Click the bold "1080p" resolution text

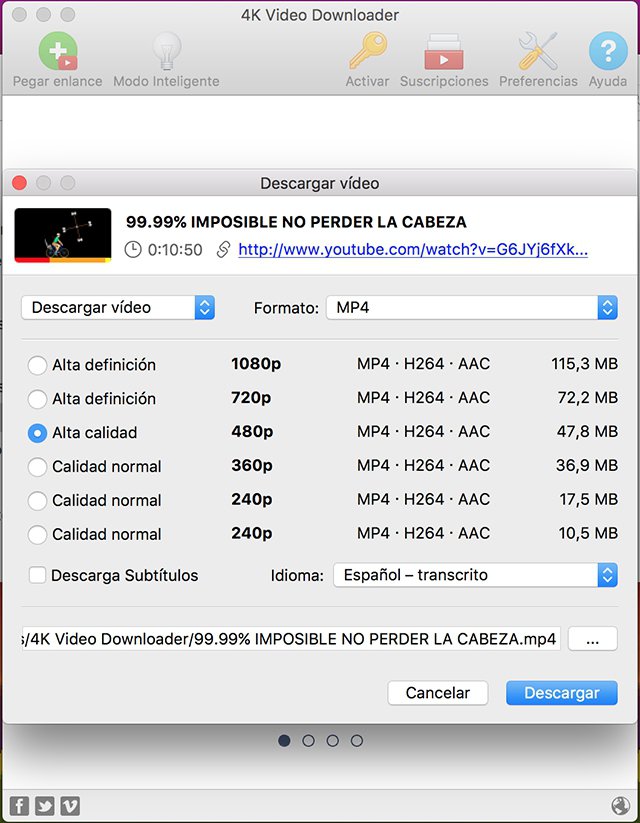pos(256,364)
